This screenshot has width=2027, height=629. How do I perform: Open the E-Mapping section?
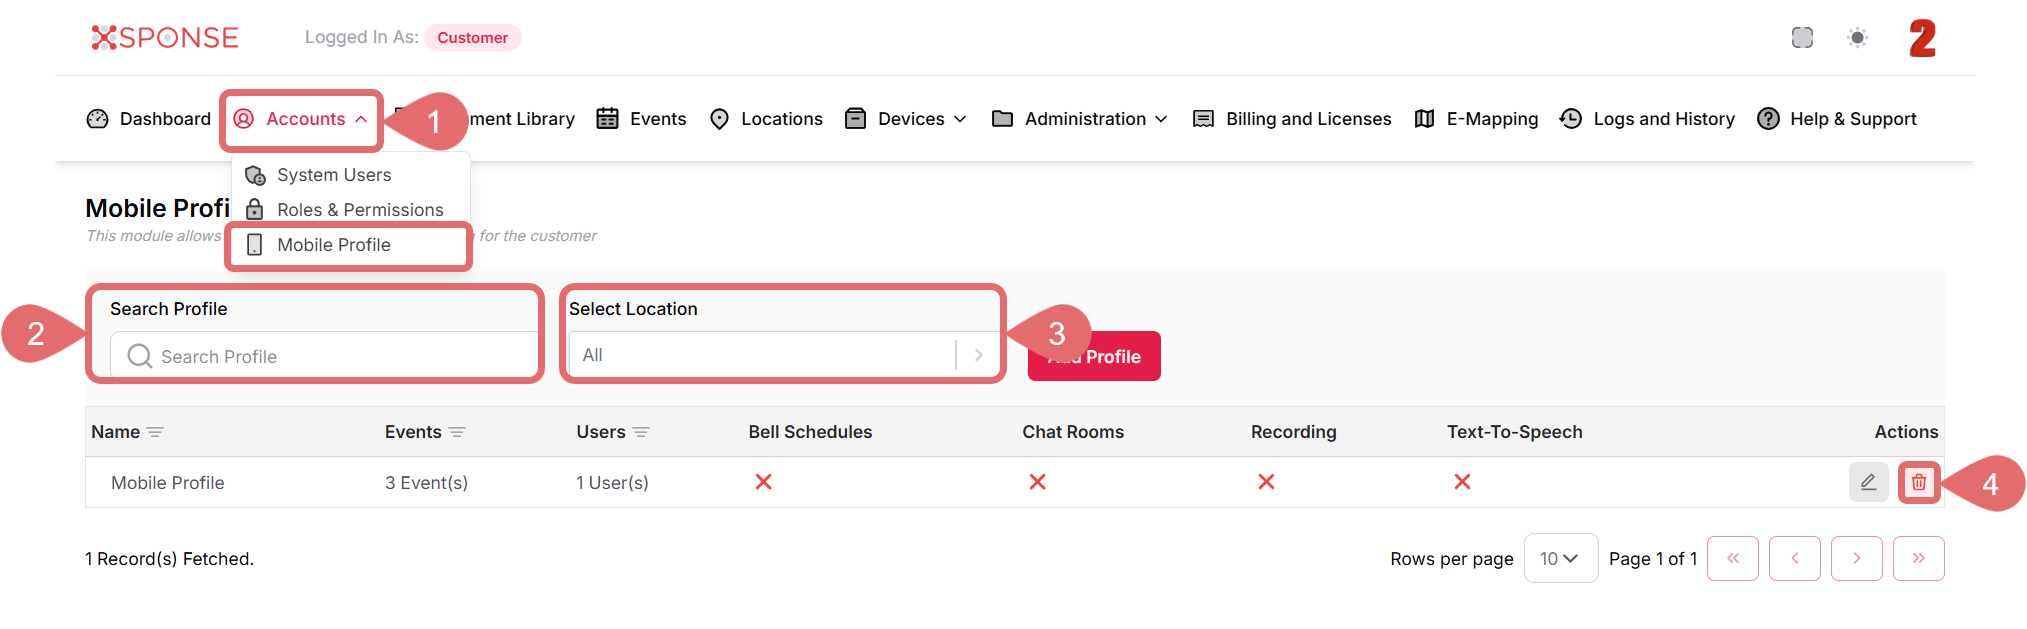1477,119
